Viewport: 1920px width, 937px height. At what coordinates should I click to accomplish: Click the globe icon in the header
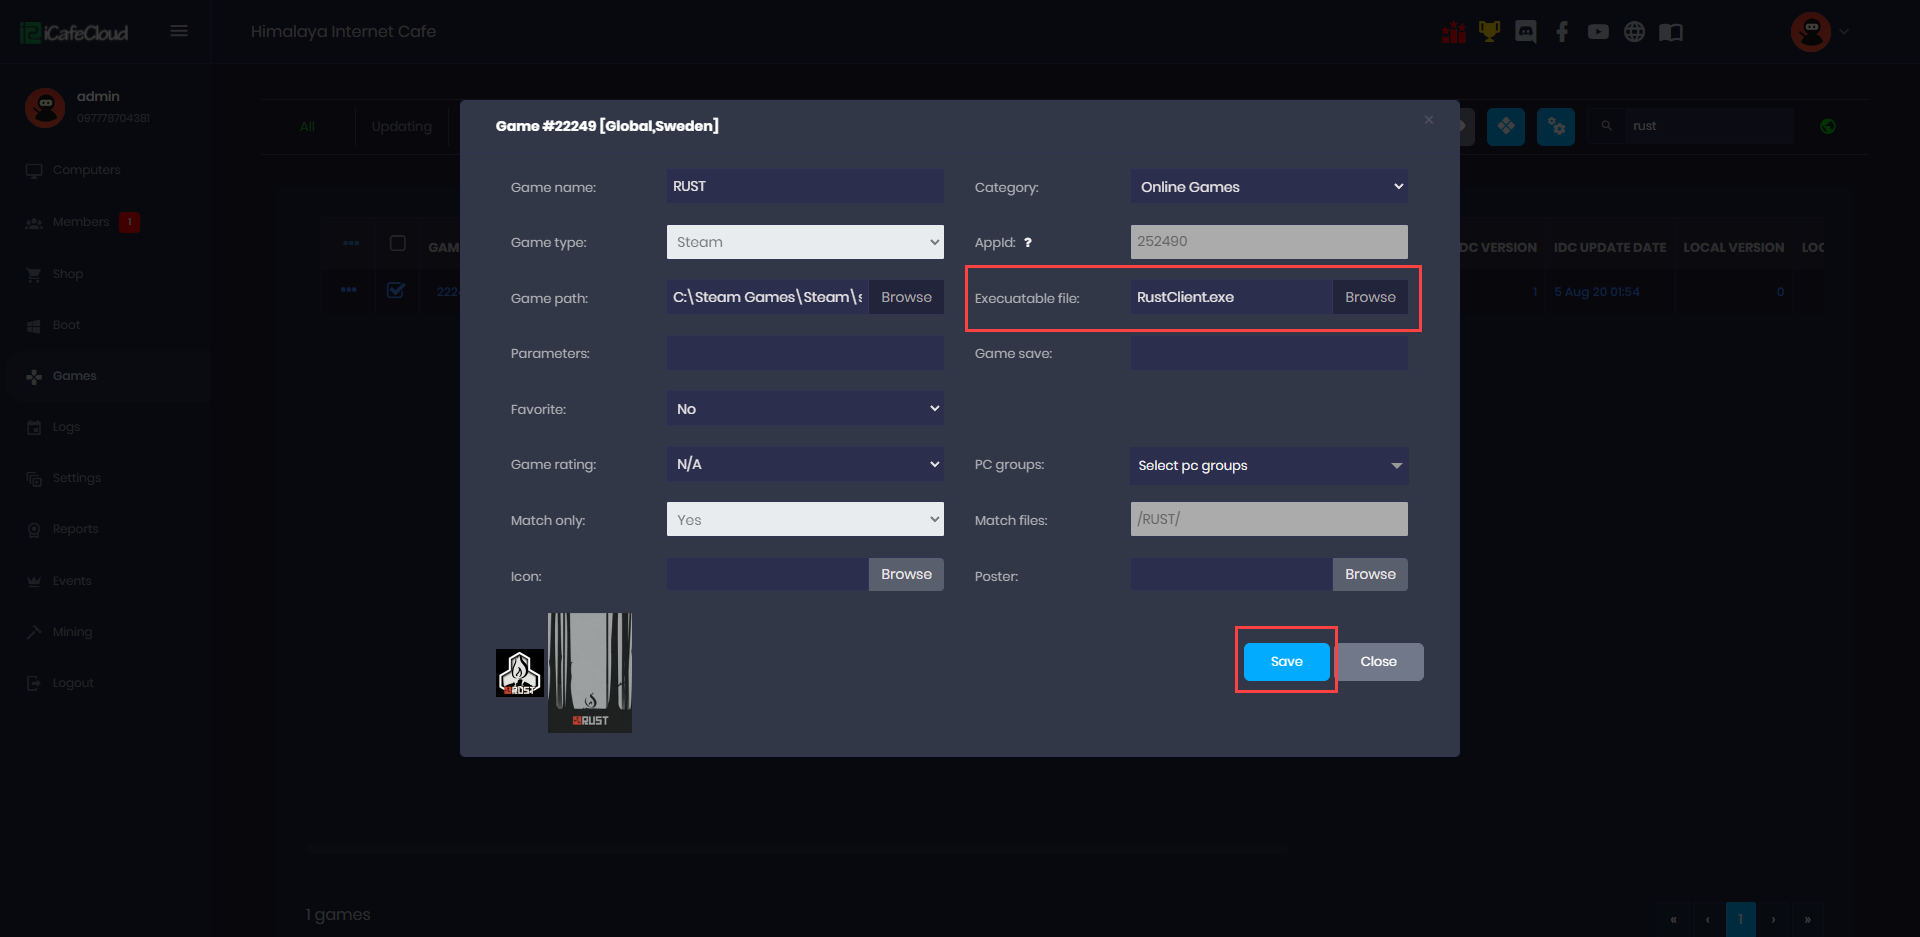point(1634,32)
